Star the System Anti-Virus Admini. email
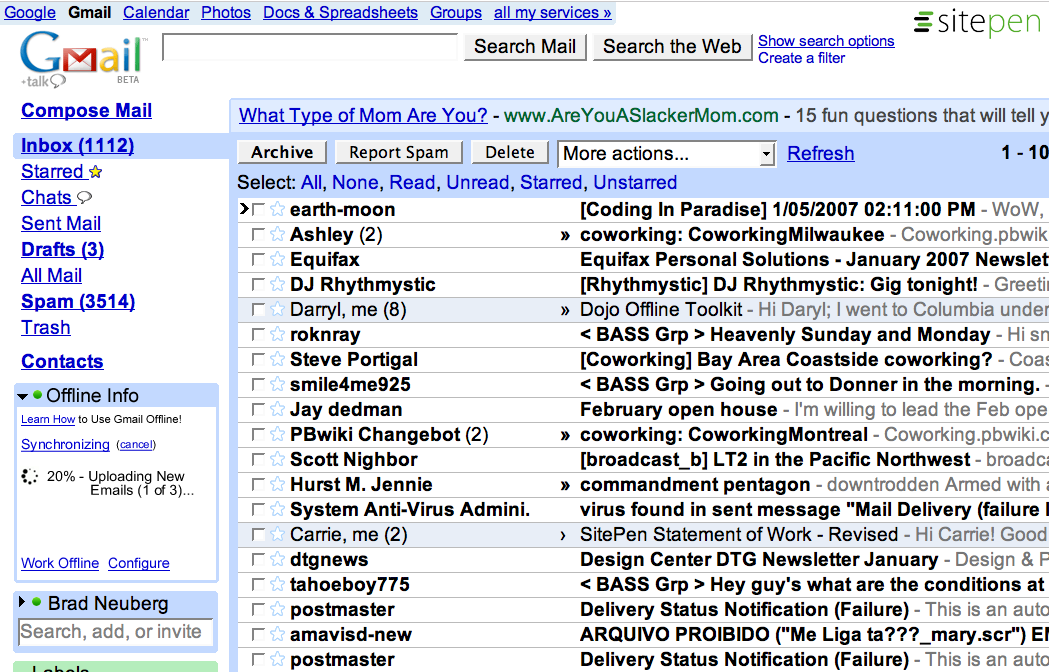 point(278,509)
